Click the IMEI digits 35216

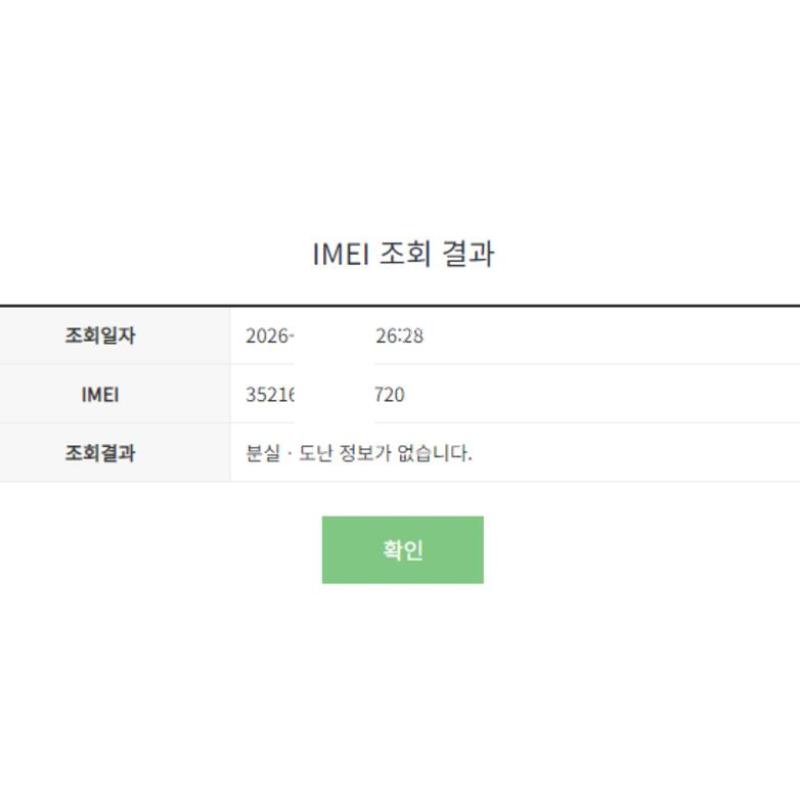(270, 395)
